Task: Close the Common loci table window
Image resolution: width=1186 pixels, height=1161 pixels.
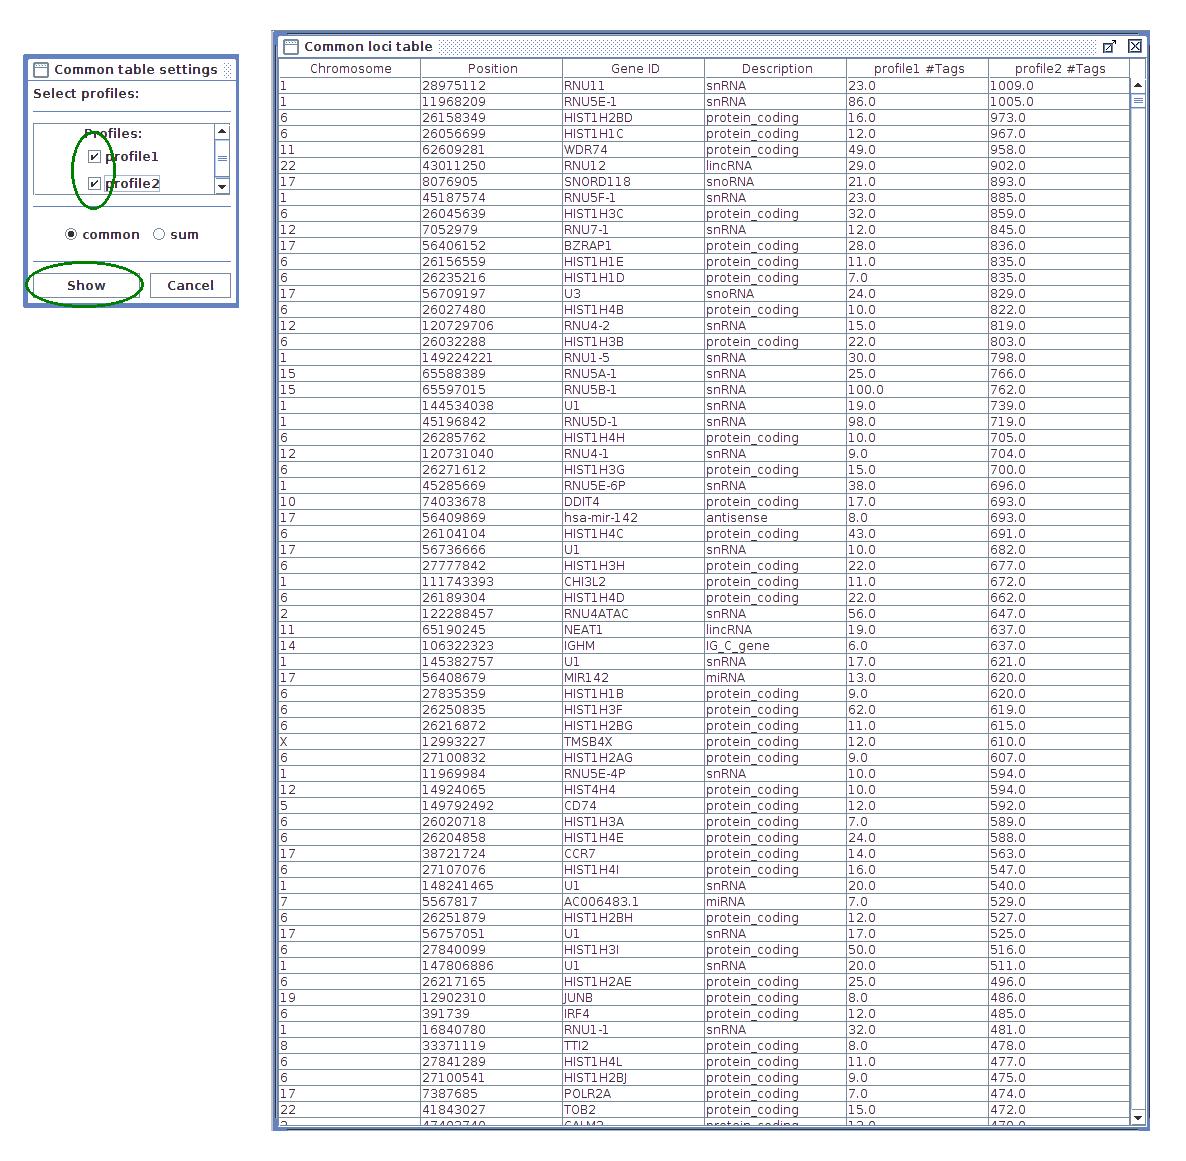Action: pos(1135,46)
